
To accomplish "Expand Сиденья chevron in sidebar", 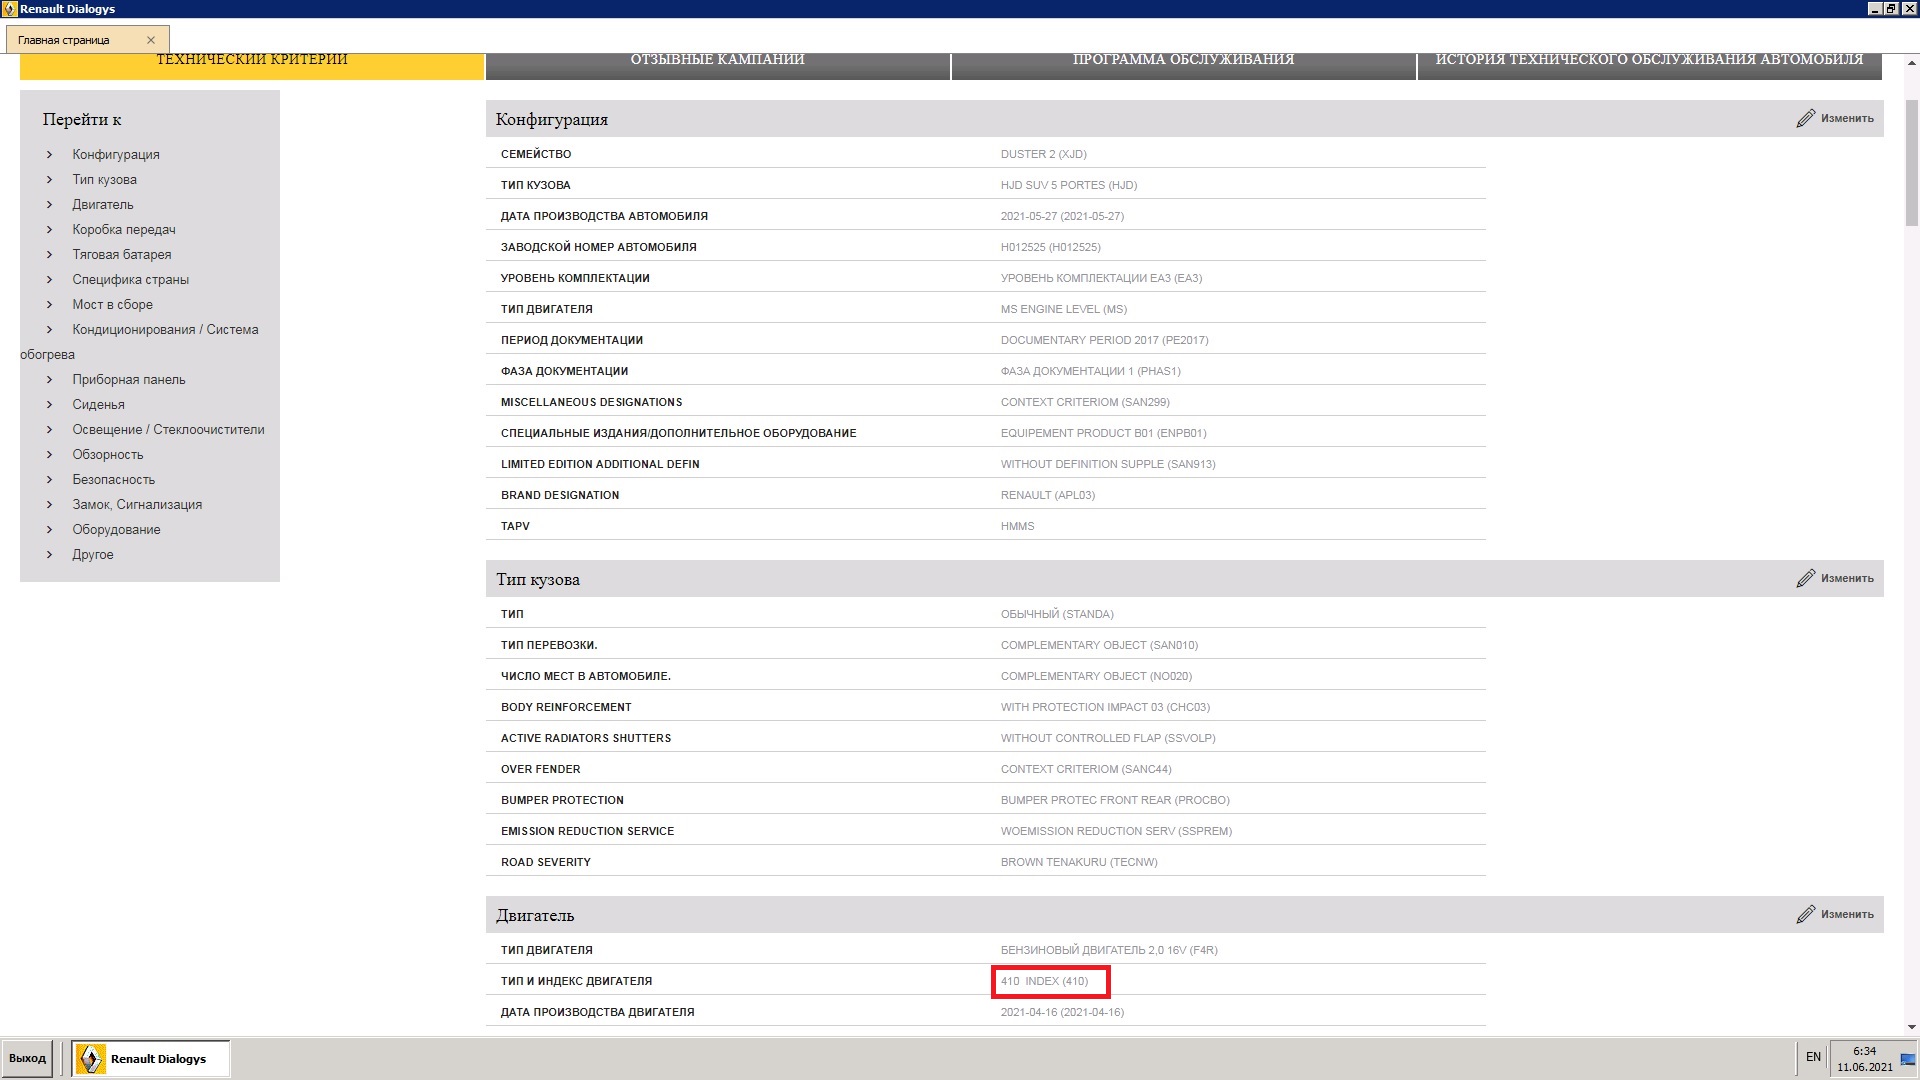I will click(49, 404).
